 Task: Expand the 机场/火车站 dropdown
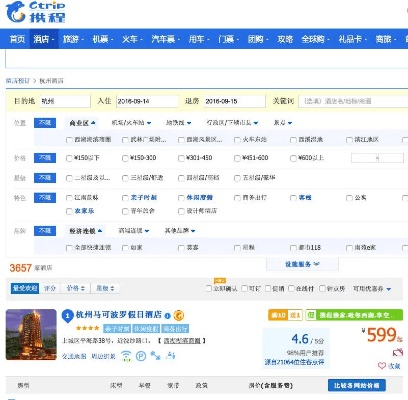click(131, 123)
